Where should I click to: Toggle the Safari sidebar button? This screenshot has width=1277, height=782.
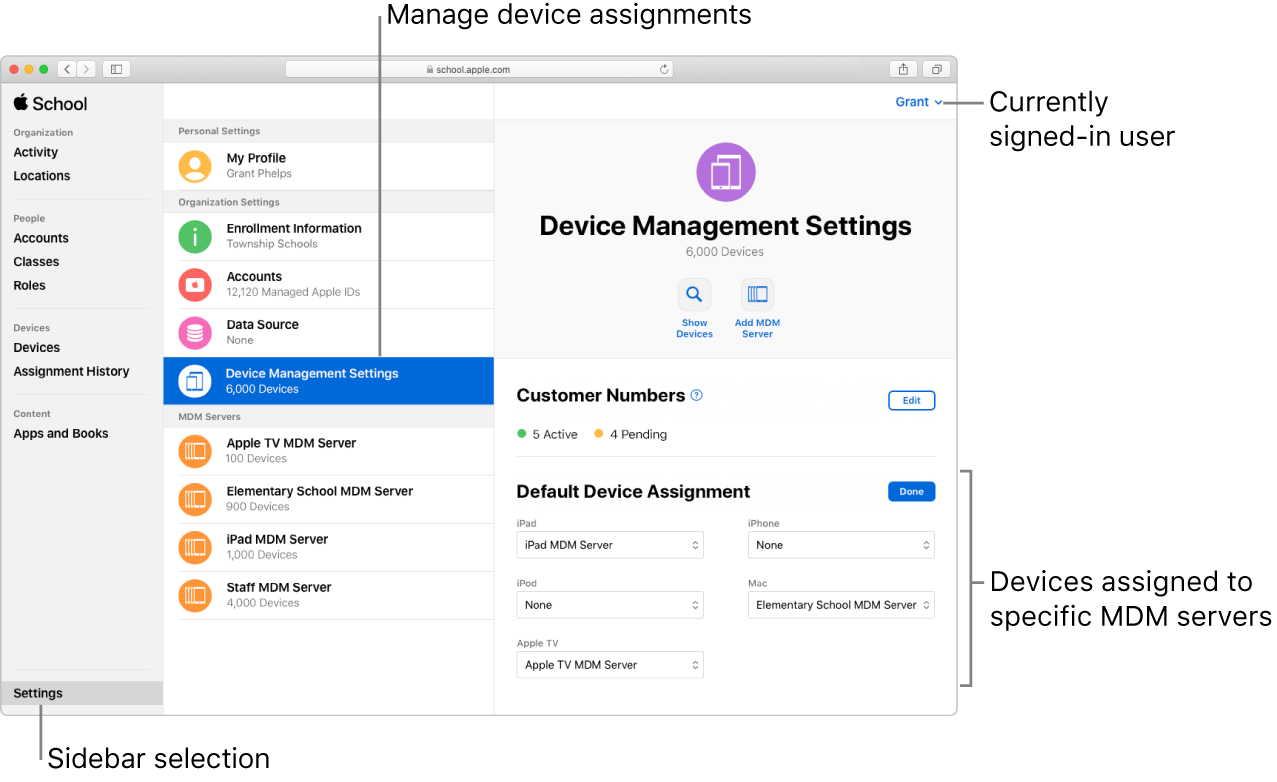(116, 69)
